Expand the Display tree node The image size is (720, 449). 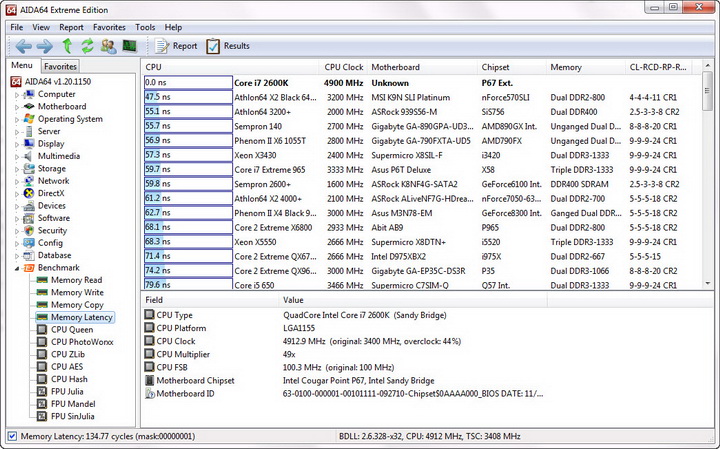click(17, 145)
